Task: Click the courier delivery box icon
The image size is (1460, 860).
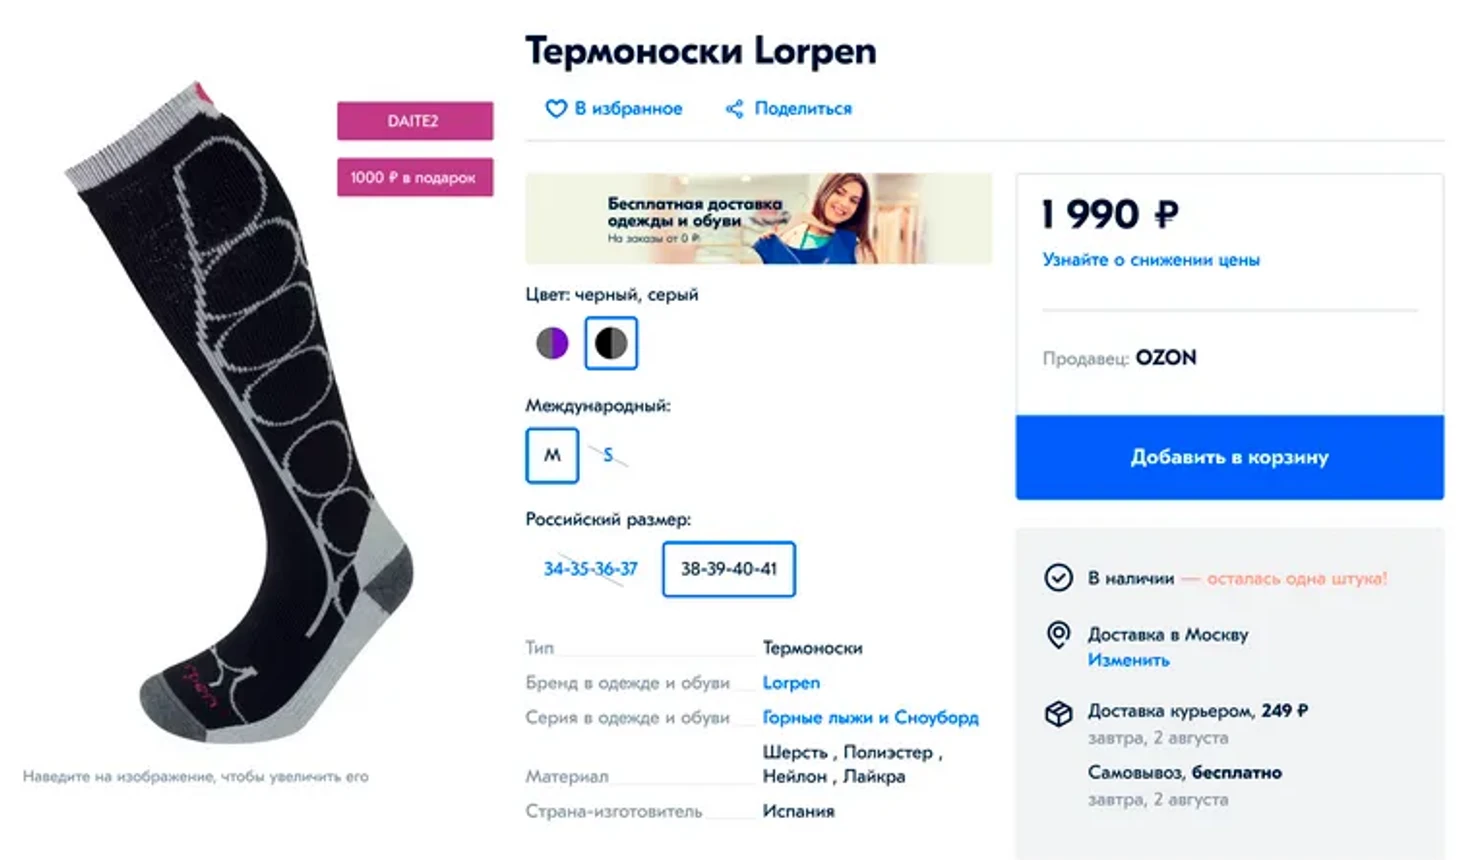Action: point(1059,713)
